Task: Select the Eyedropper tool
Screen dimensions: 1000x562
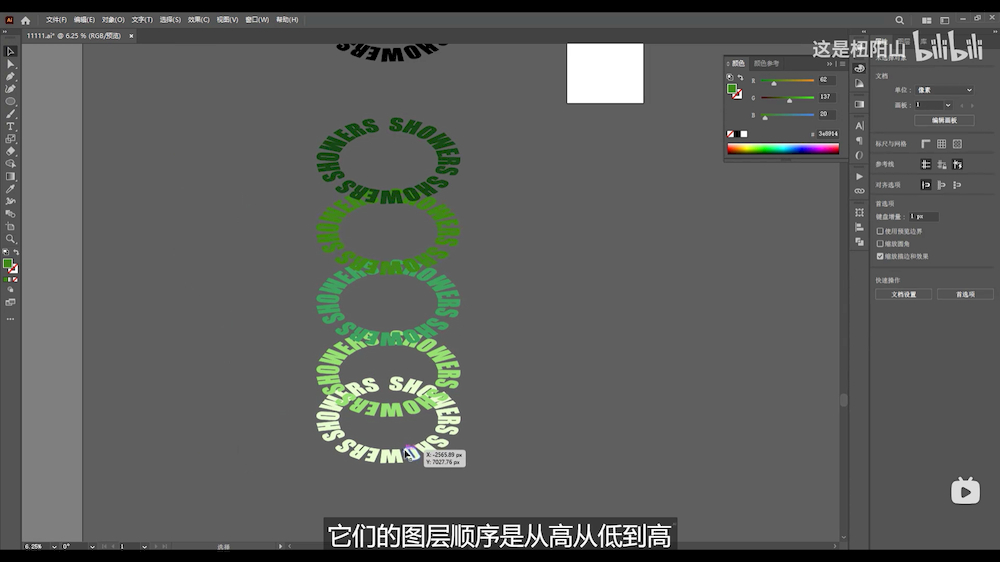Action: pyautogui.click(x=10, y=189)
